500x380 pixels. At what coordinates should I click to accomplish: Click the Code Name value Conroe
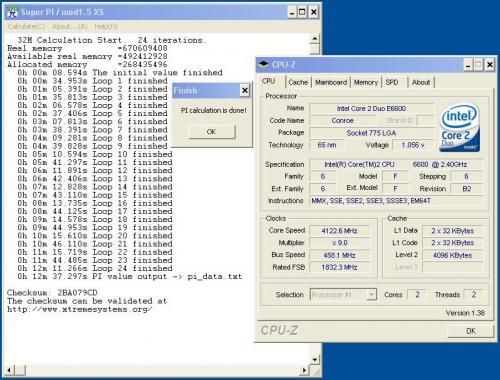[343, 121]
